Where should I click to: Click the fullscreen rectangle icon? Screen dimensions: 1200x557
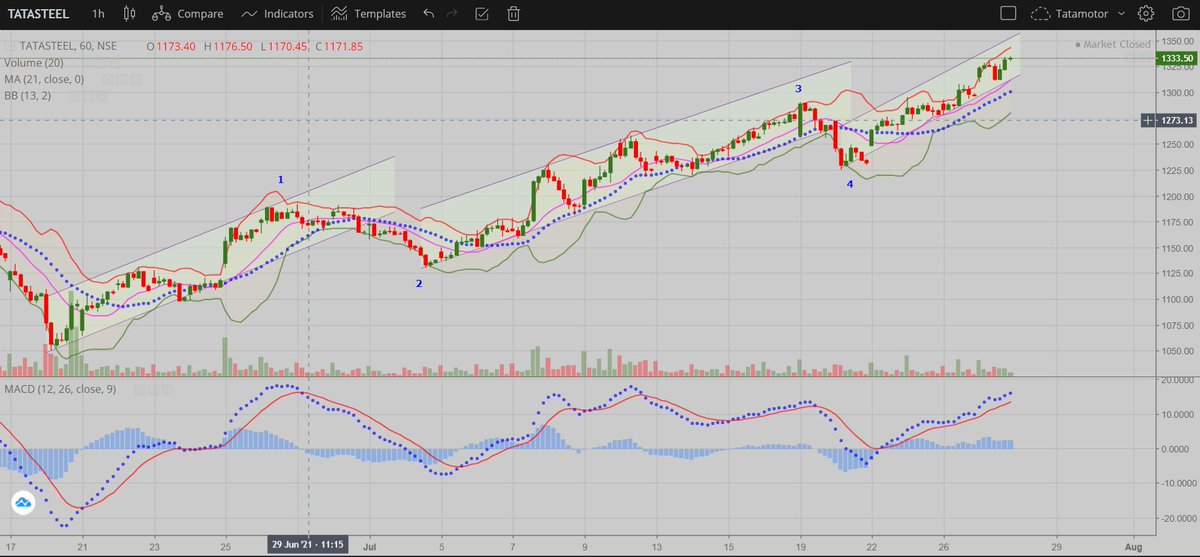pyautogui.click(x=1009, y=14)
